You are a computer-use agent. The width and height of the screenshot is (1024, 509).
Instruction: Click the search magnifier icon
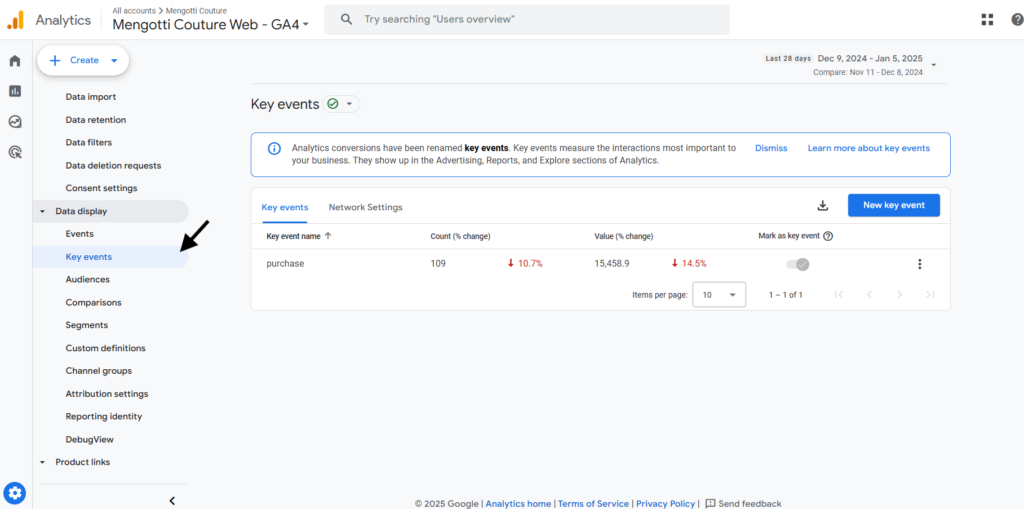pyautogui.click(x=347, y=20)
